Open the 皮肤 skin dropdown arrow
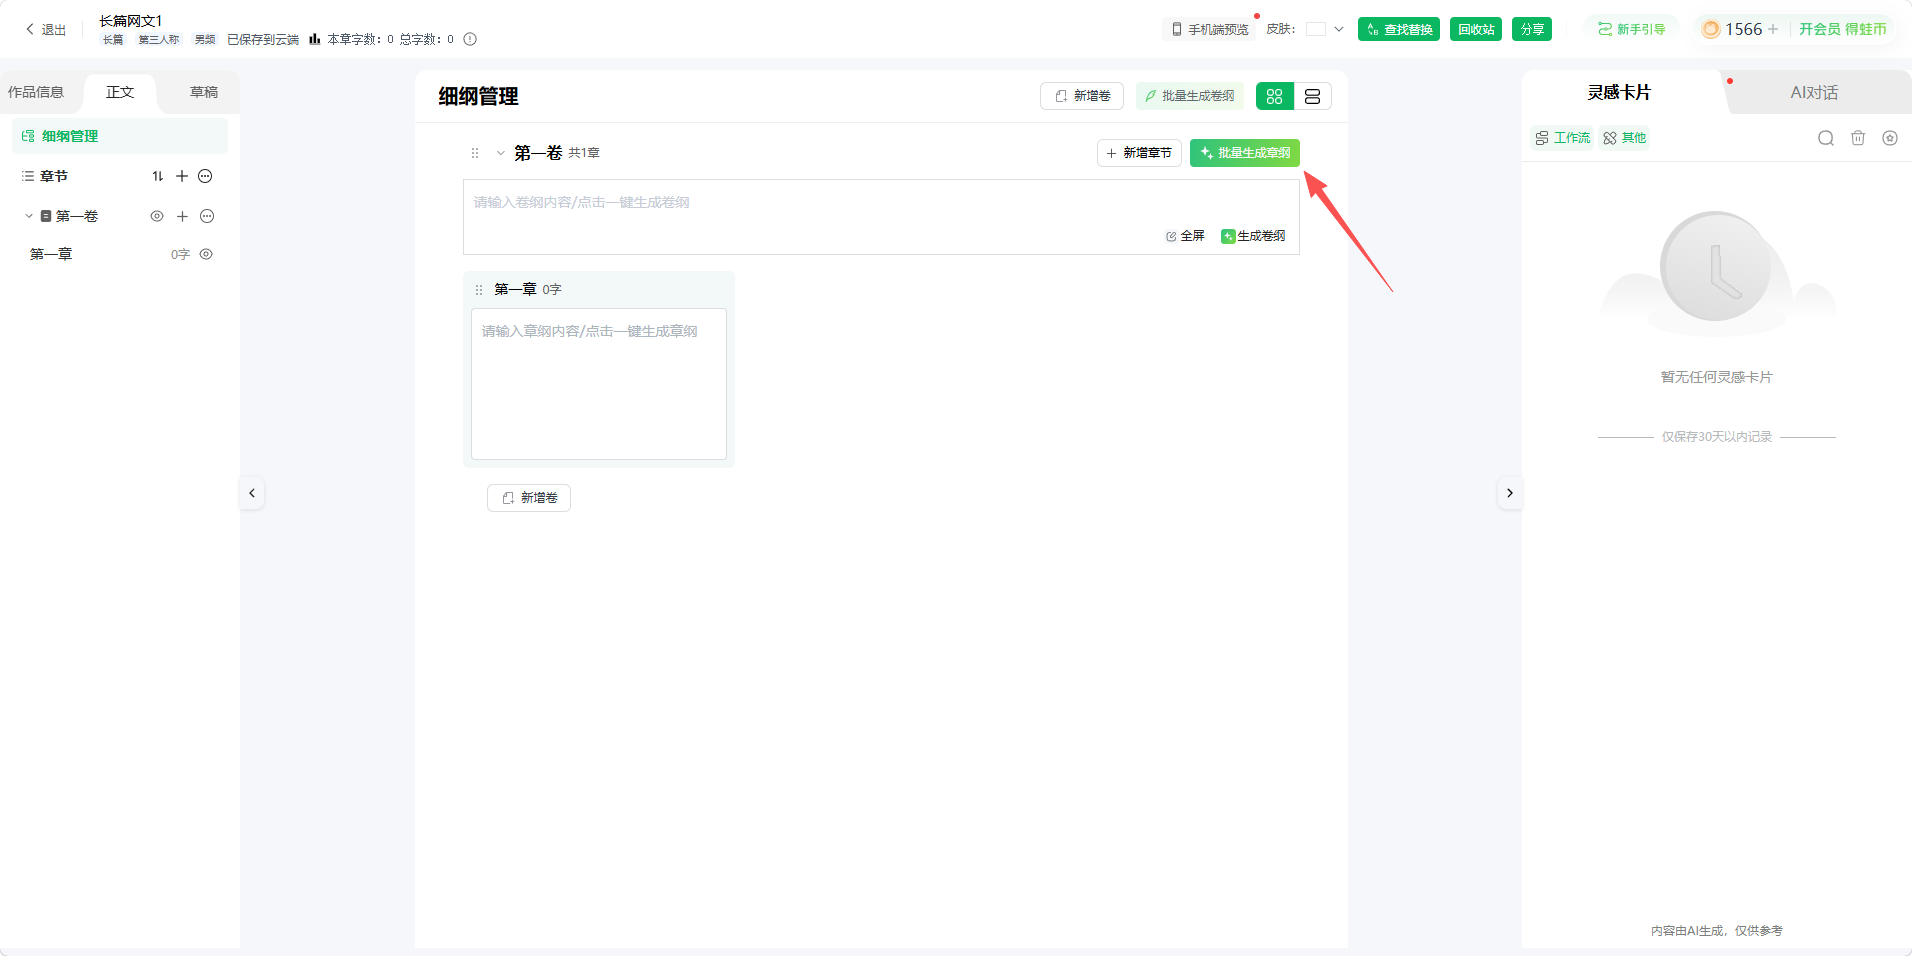The height and width of the screenshot is (956, 1912). point(1339,29)
